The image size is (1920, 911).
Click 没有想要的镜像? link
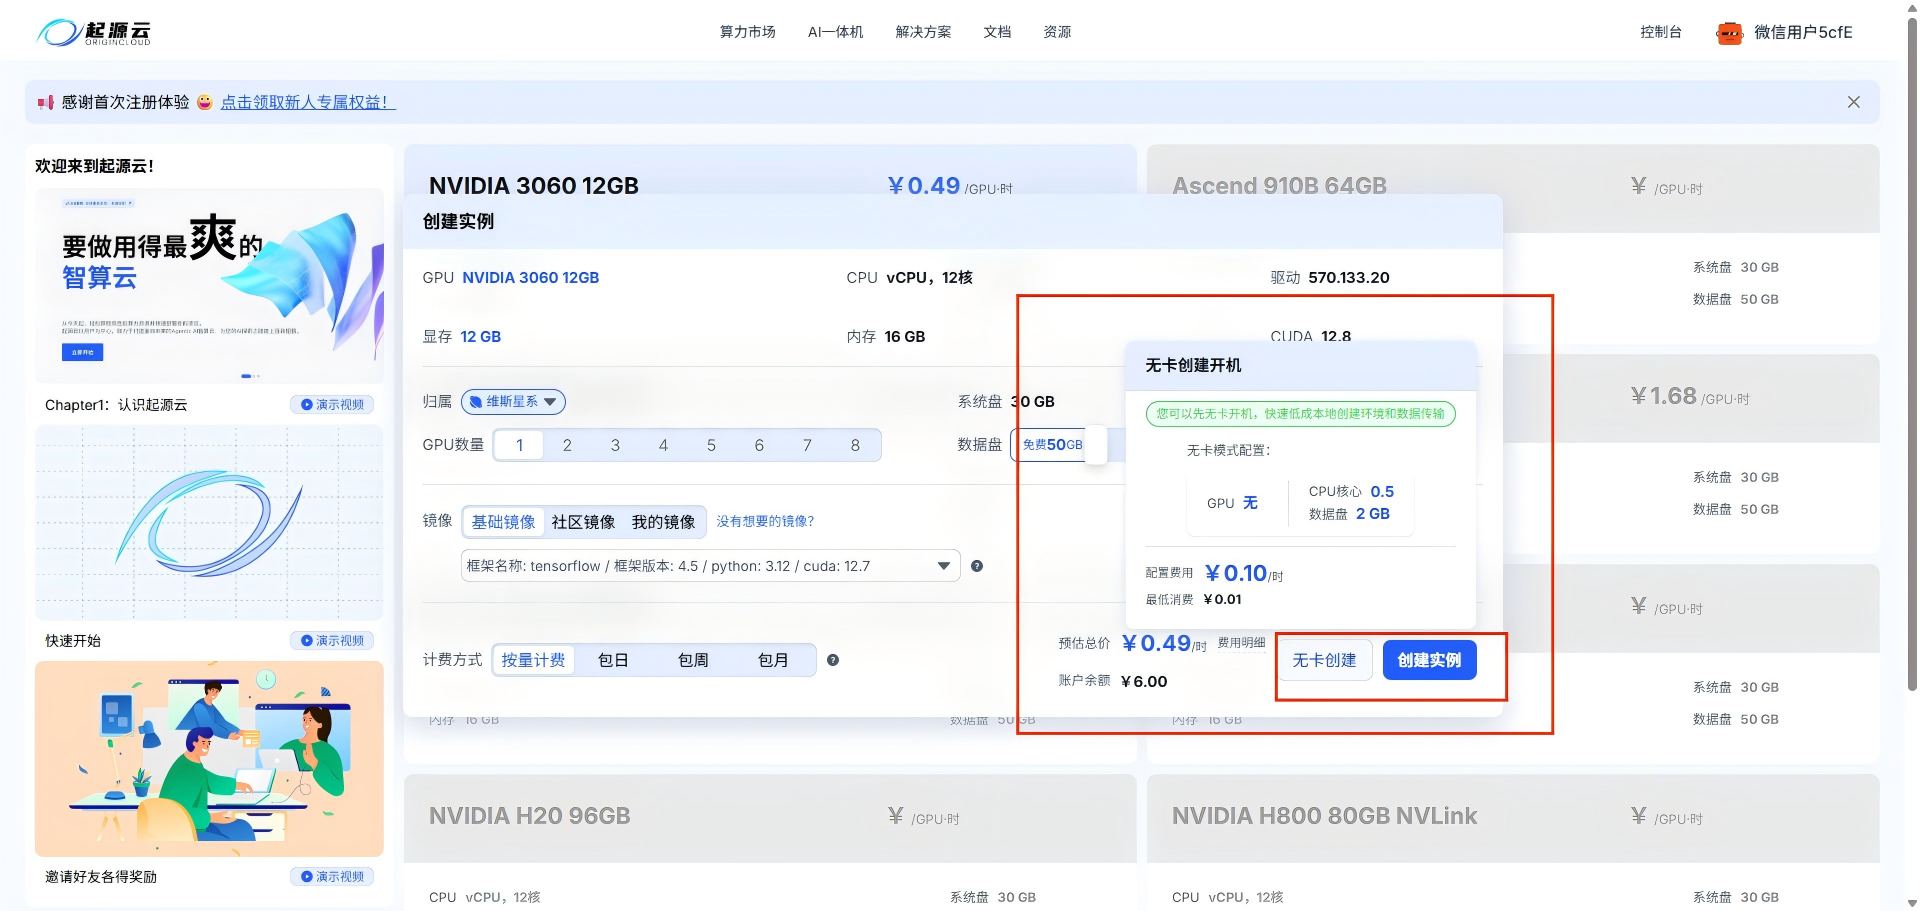[765, 522]
